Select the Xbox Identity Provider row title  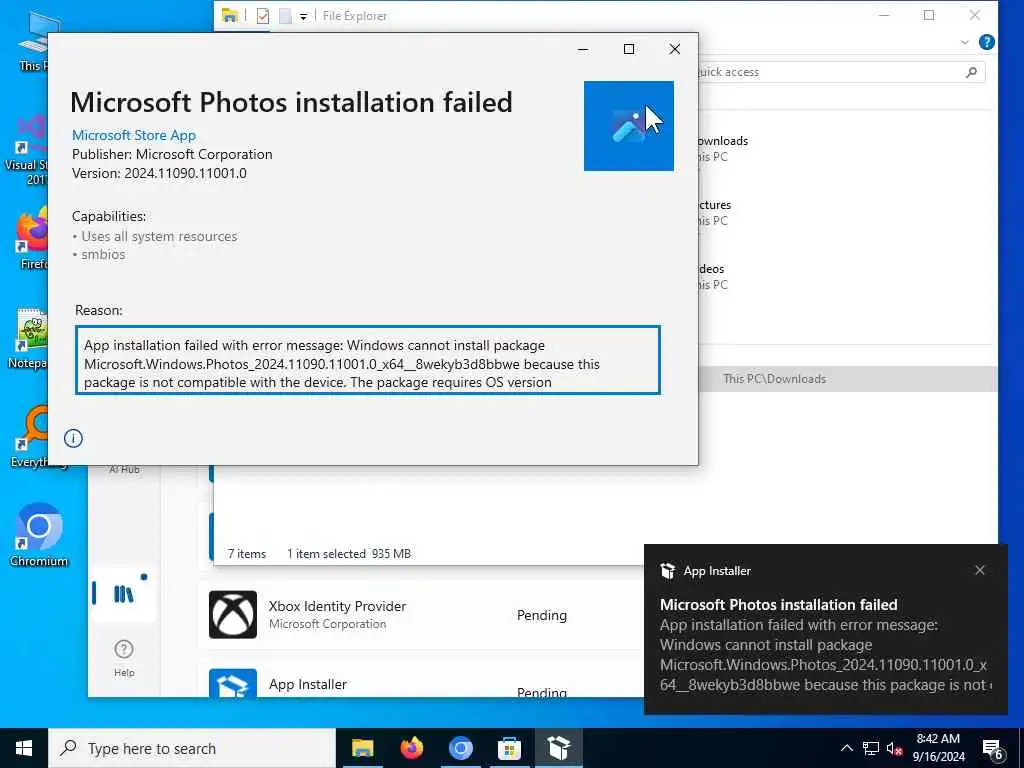tap(337, 606)
